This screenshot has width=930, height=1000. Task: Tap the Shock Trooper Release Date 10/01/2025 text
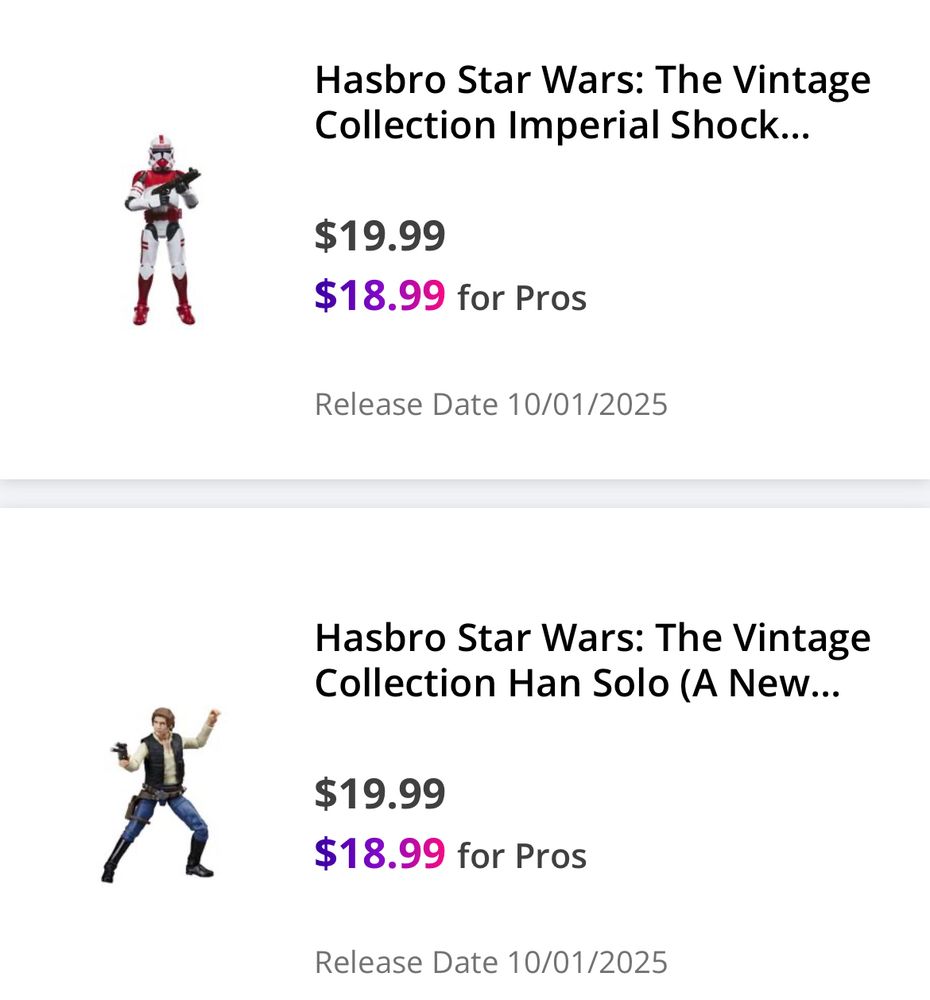491,404
